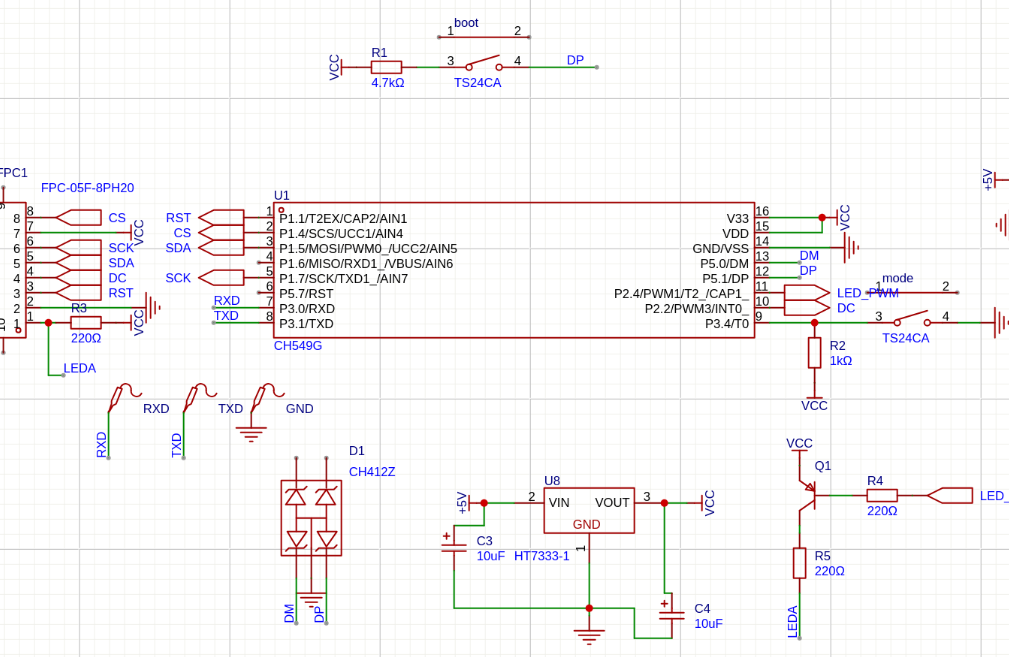Image resolution: width=1009 pixels, height=657 pixels.
Task: Click resistor R2 1kΩ symbol
Action: [x=815, y=353]
